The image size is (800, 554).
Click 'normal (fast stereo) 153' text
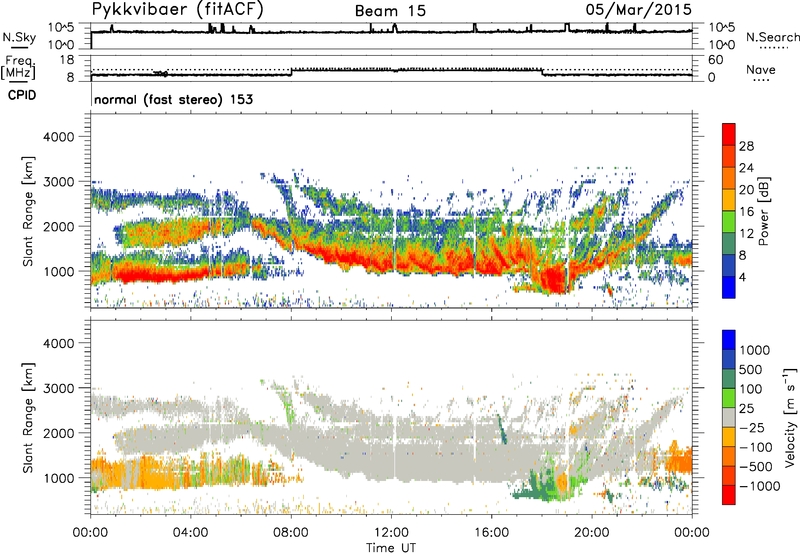tap(173, 99)
